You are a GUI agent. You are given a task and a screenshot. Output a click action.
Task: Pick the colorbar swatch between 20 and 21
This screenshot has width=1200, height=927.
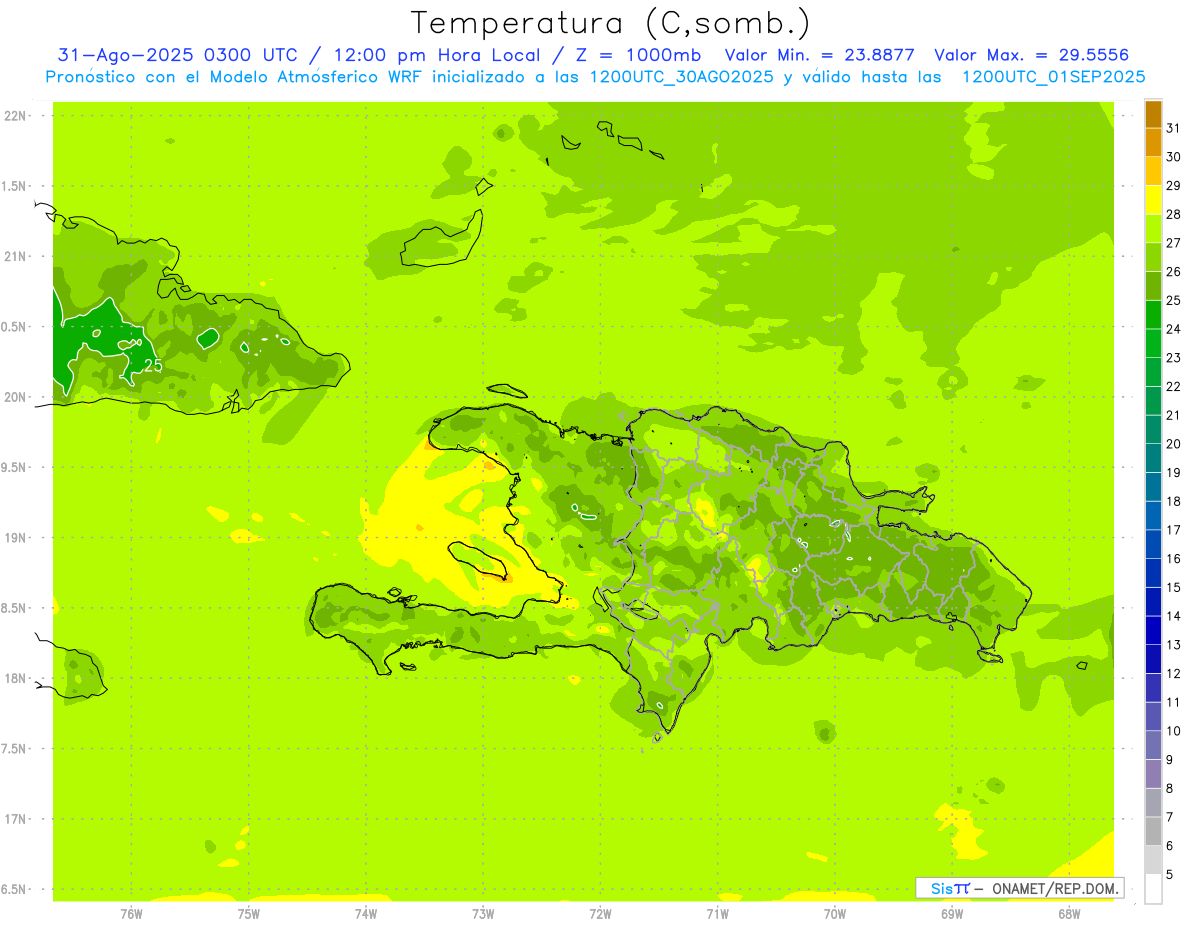coord(1153,430)
